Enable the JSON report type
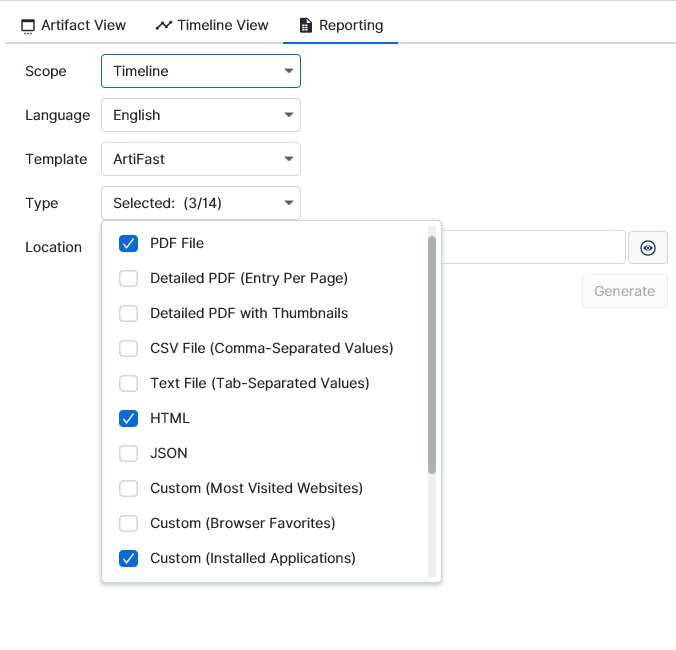 (129, 453)
